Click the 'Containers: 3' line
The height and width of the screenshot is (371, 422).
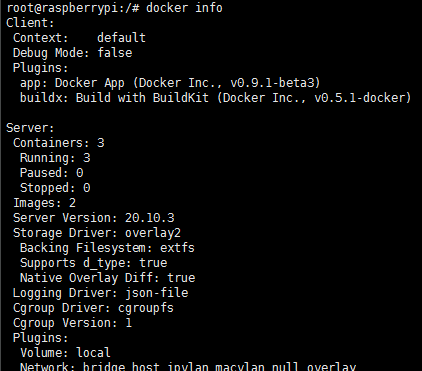click(x=59, y=143)
